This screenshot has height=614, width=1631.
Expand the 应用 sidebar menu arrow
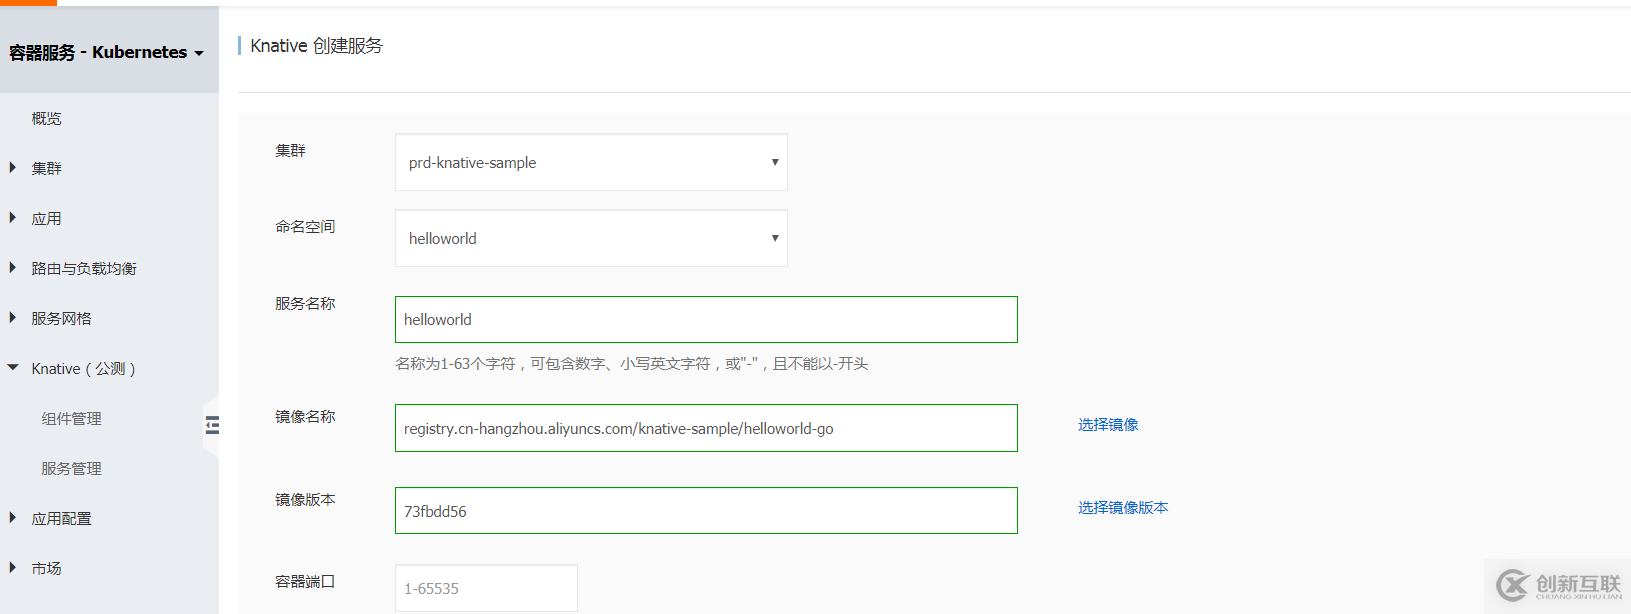click(12, 218)
